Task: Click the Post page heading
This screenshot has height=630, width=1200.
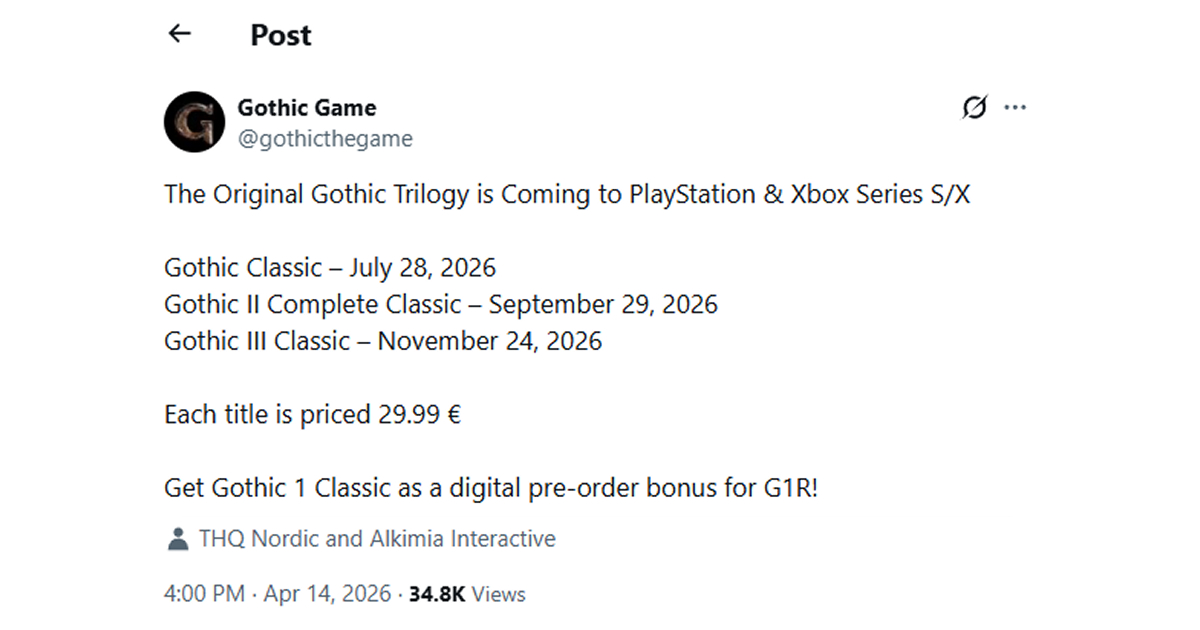Action: pyautogui.click(x=281, y=35)
